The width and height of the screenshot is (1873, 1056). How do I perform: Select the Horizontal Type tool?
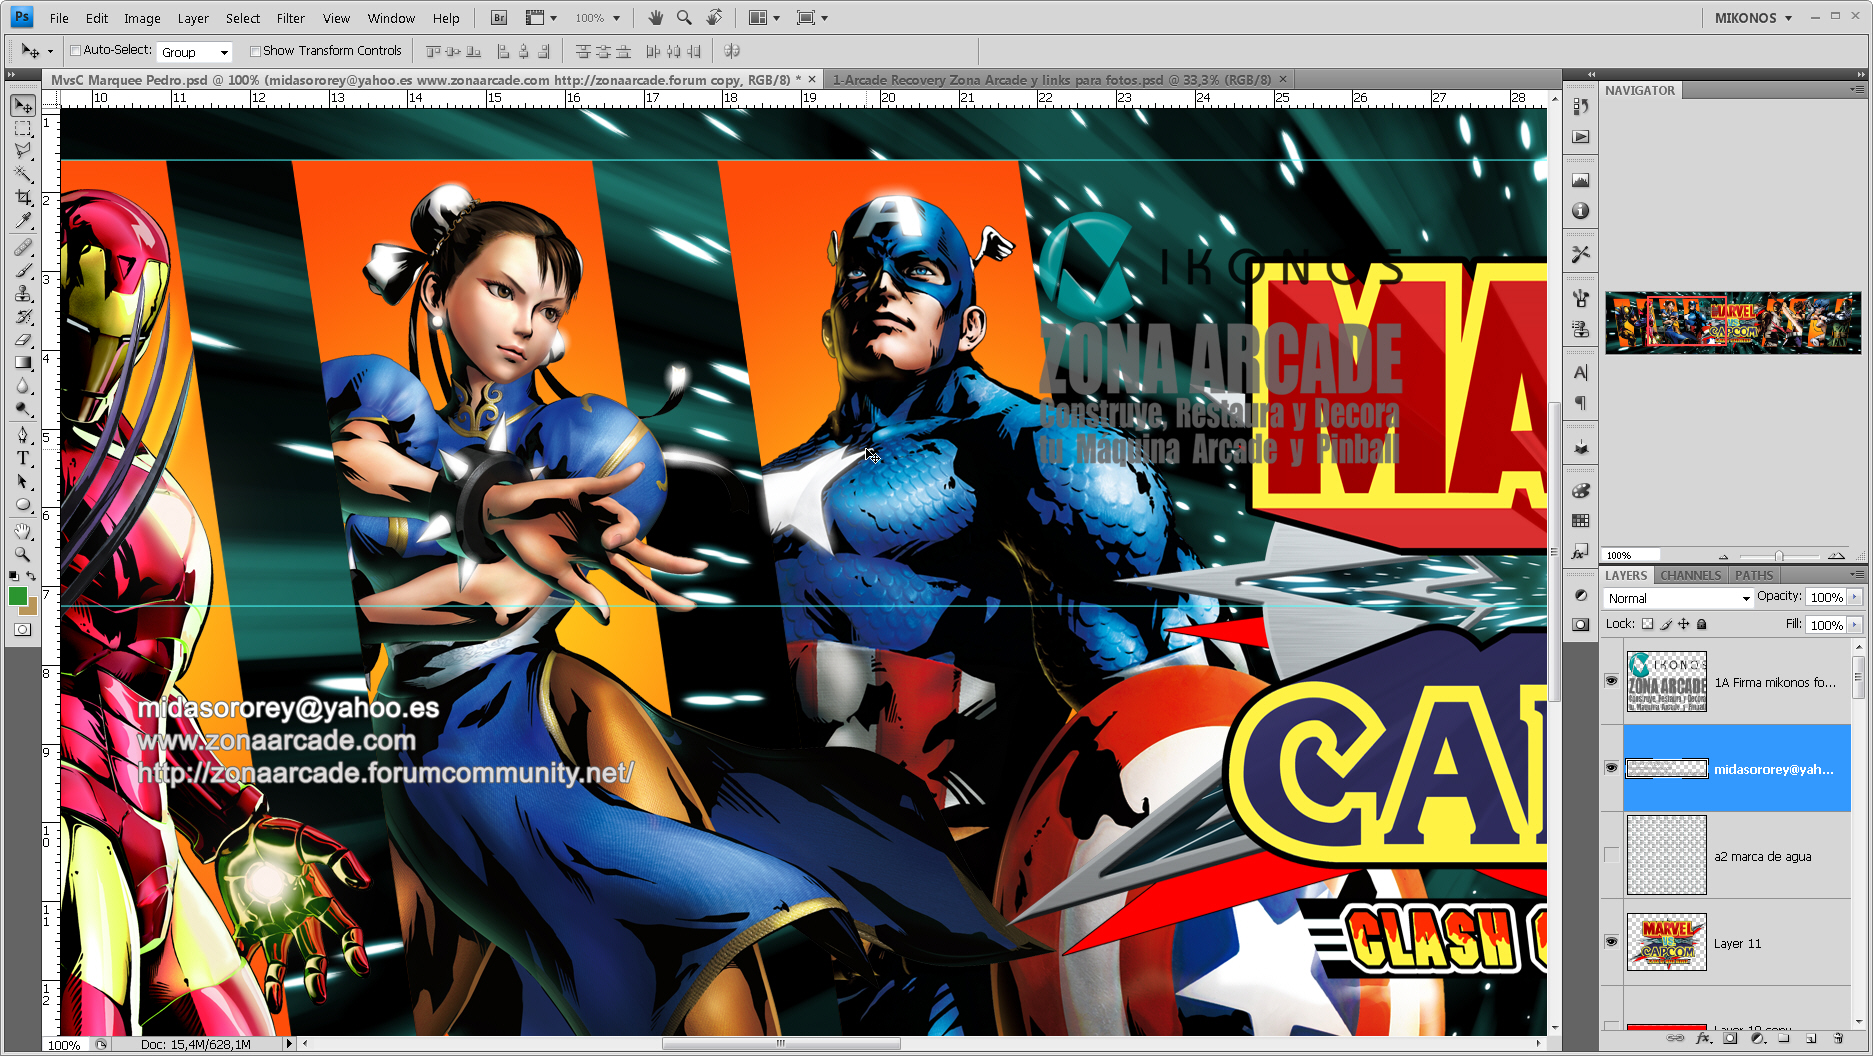[x=23, y=458]
